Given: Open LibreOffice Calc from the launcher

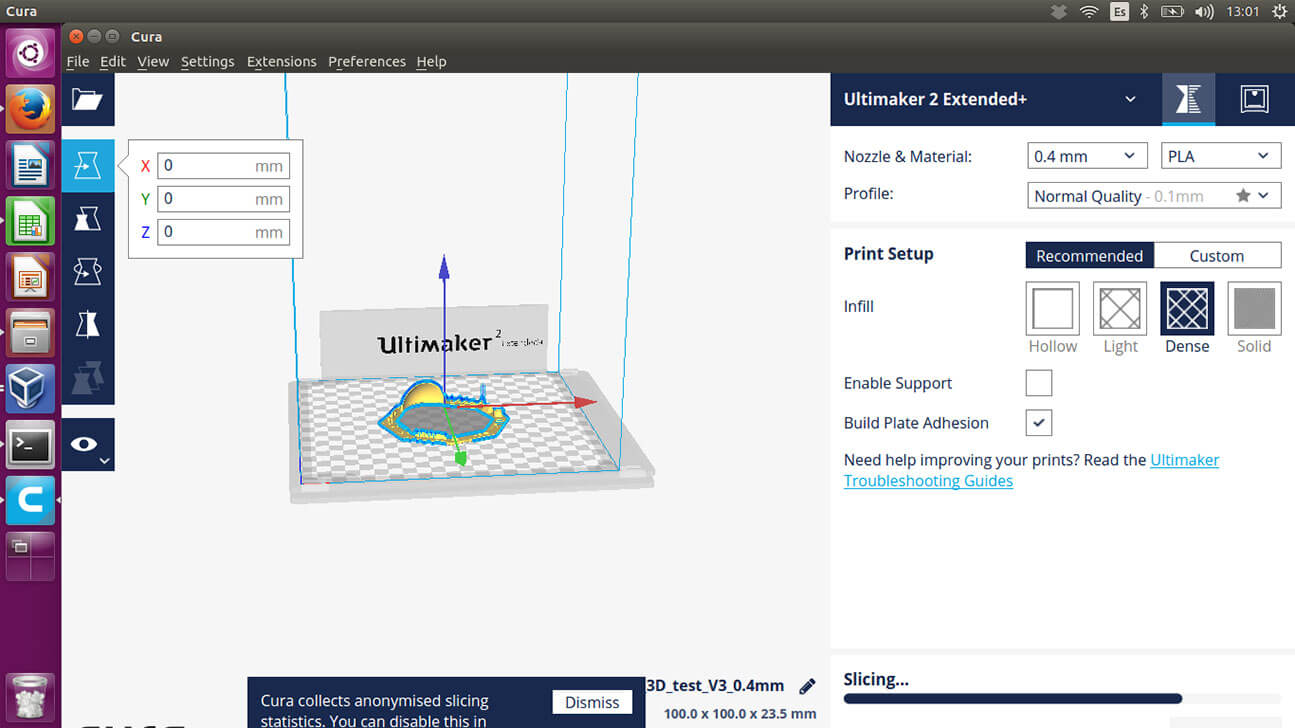Looking at the screenshot, I should point(31,220).
